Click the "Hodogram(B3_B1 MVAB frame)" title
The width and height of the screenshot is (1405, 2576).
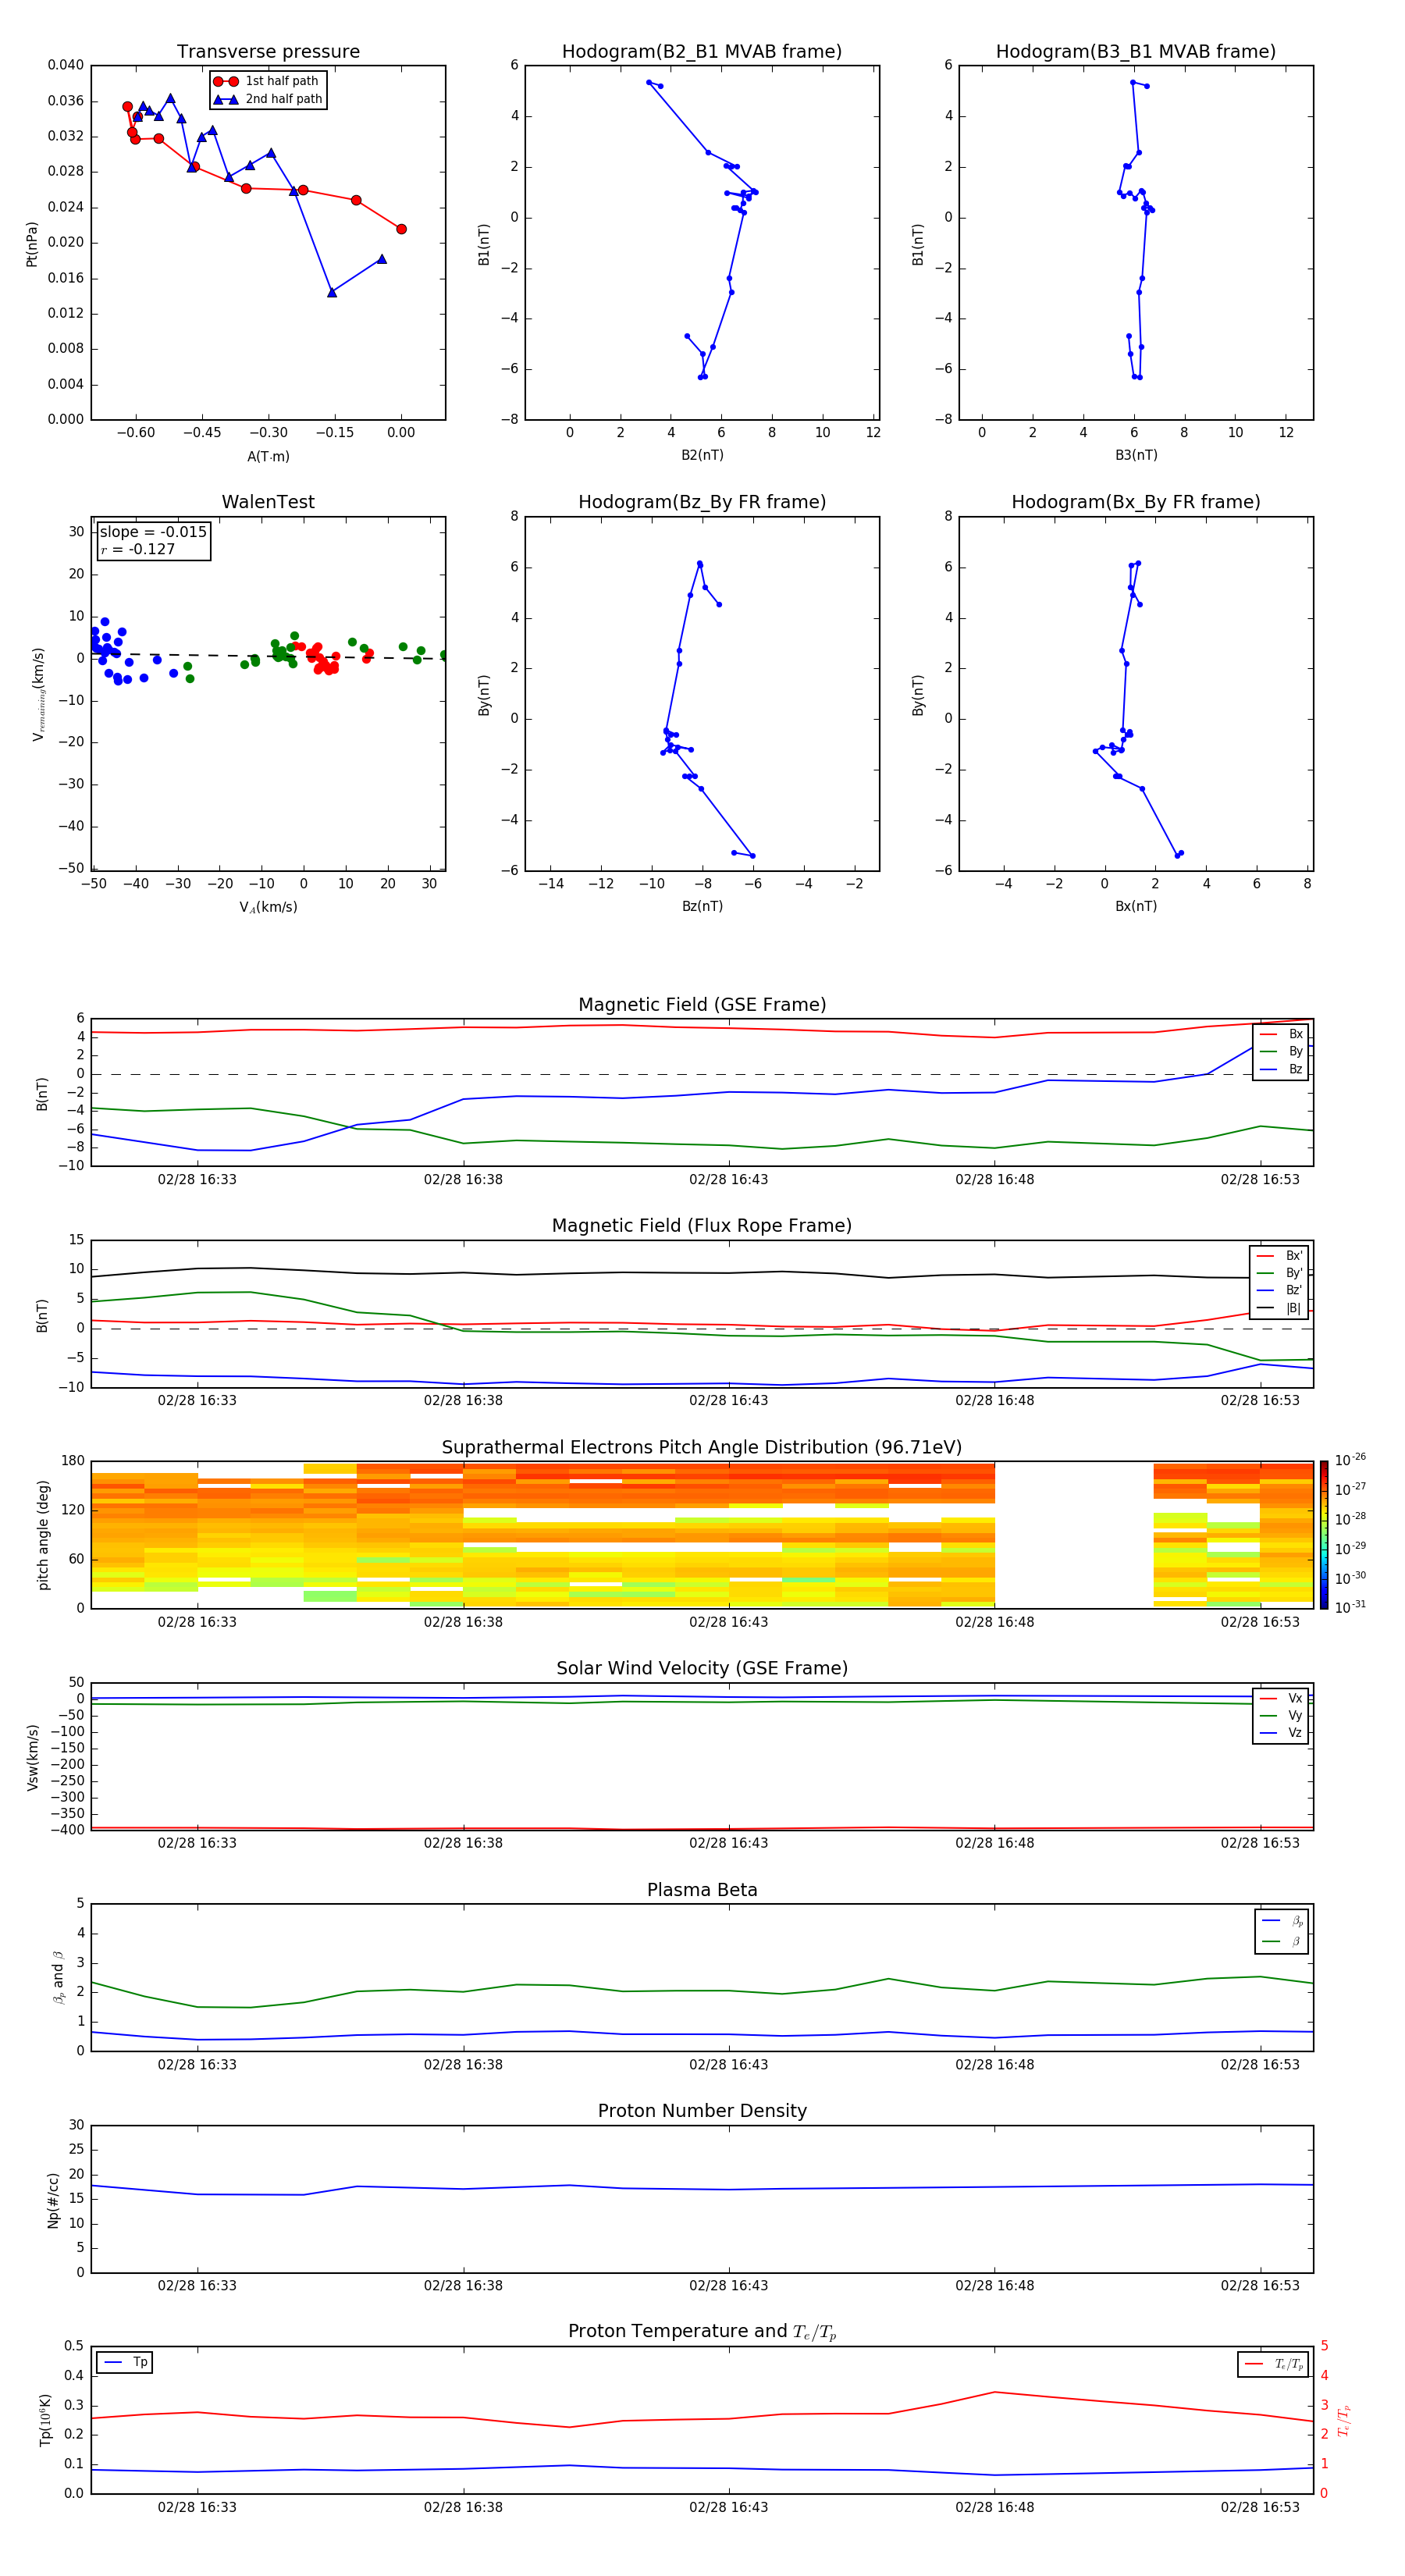click(x=1136, y=51)
